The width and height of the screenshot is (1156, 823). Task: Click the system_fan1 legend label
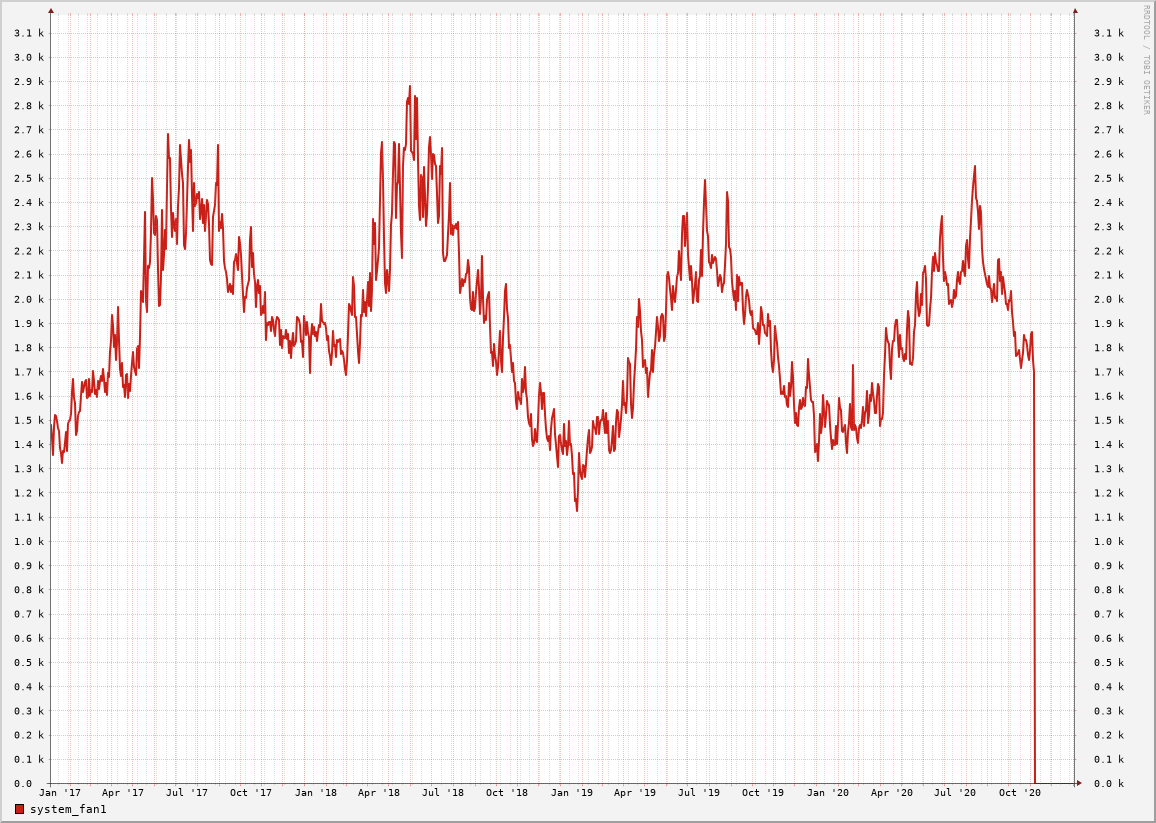coord(68,809)
